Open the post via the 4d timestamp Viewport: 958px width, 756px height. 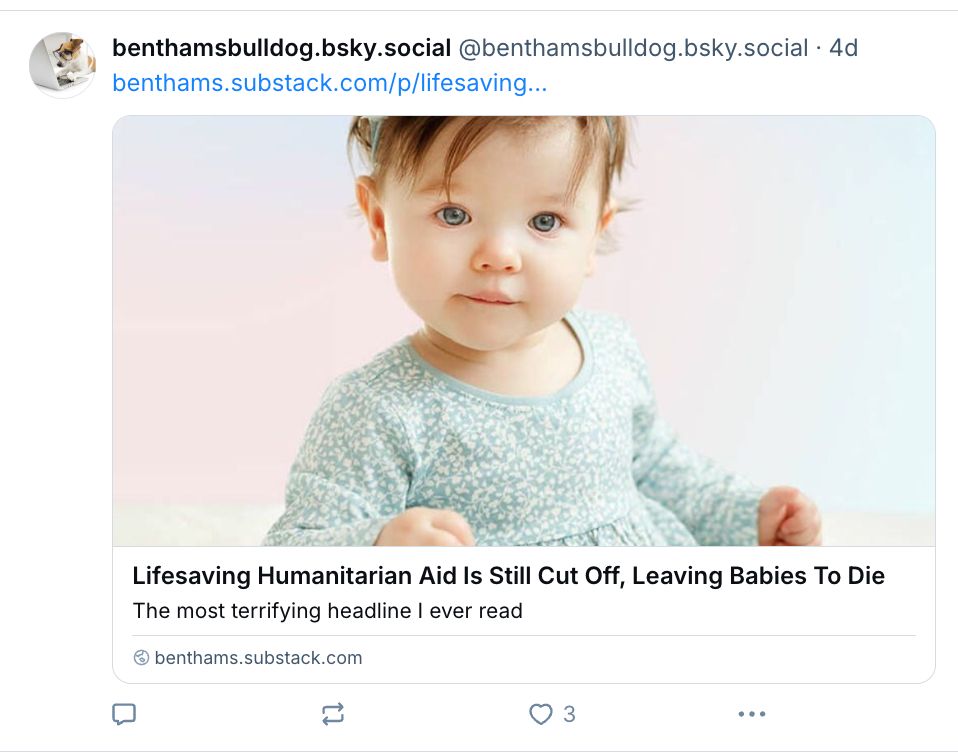click(x=843, y=47)
